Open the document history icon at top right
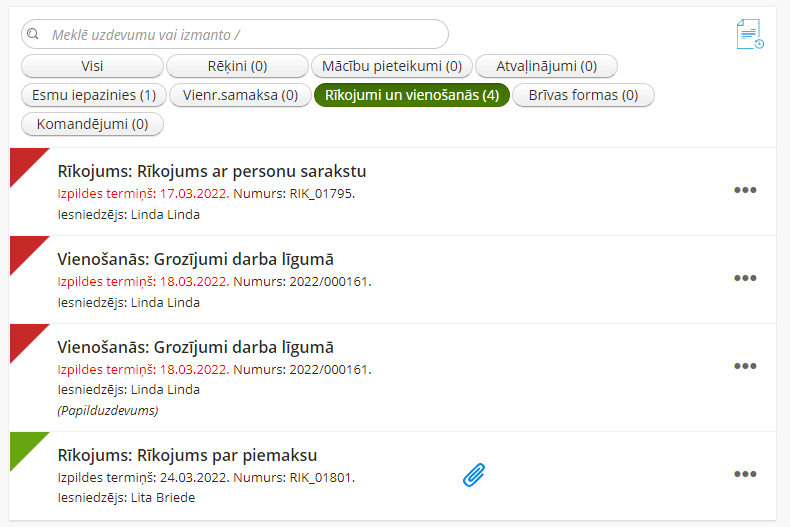The height and width of the screenshot is (527, 790). coord(750,34)
